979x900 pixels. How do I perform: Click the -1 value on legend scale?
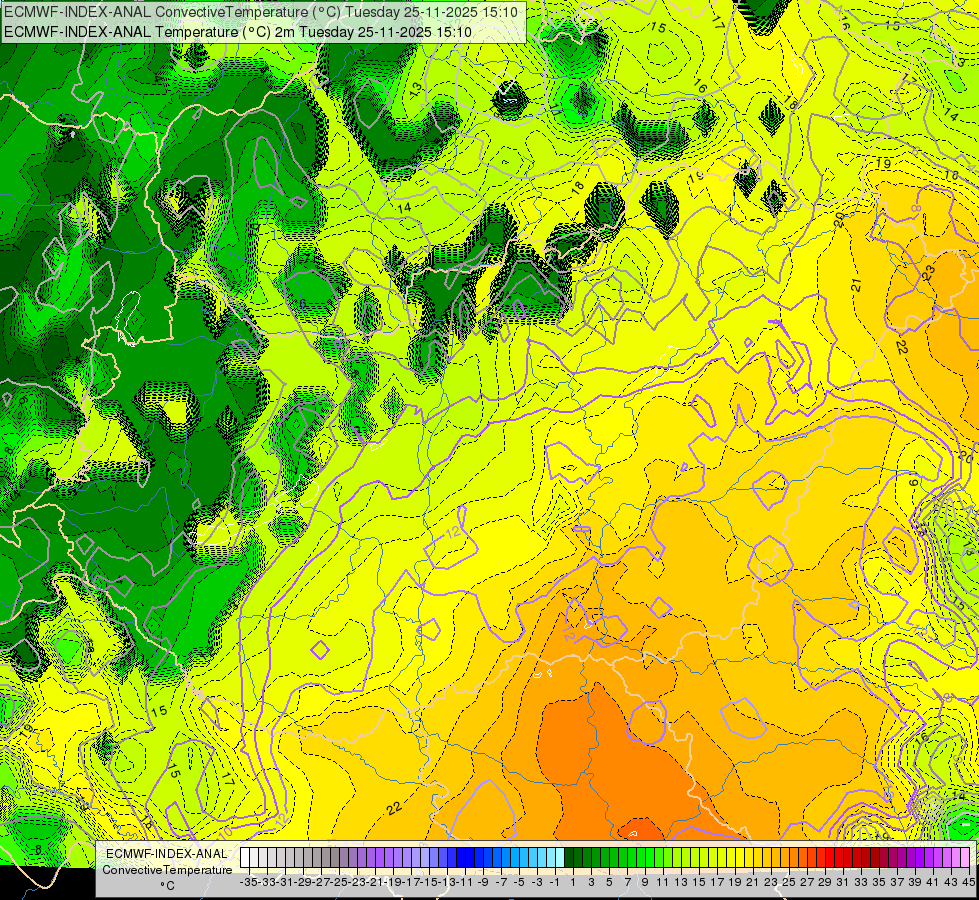click(554, 882)
